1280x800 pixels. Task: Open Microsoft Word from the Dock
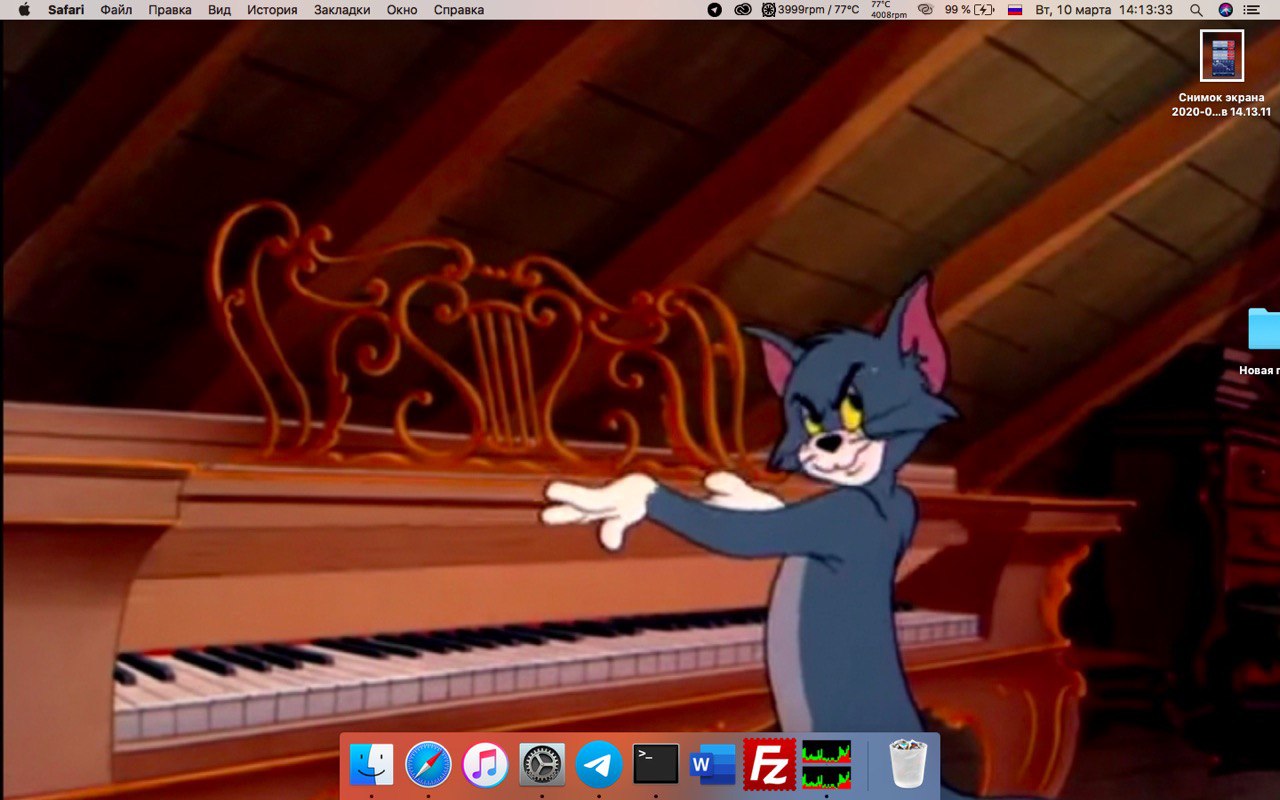[713, 765]
